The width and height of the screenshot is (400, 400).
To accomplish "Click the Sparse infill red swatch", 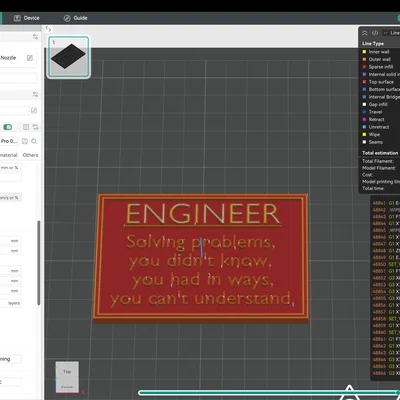I will point(364,67).
